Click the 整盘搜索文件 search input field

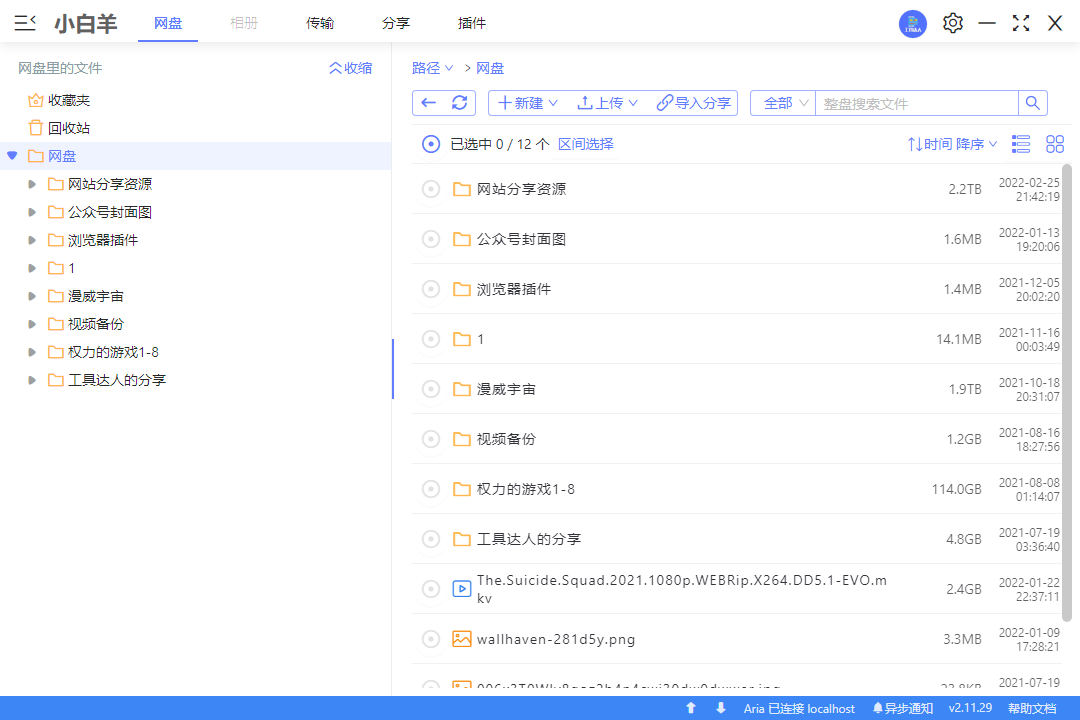[x=915, y=103]
